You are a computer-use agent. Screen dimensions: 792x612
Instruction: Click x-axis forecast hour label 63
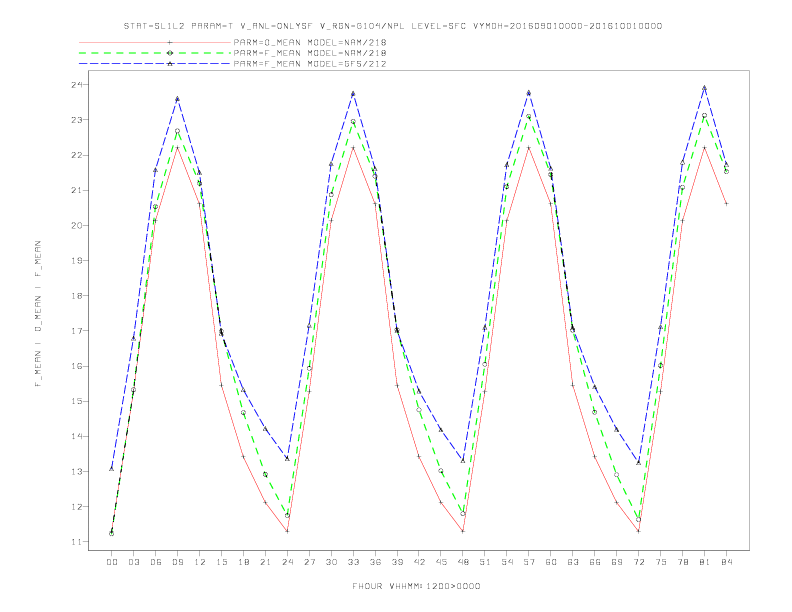(573, 562)
